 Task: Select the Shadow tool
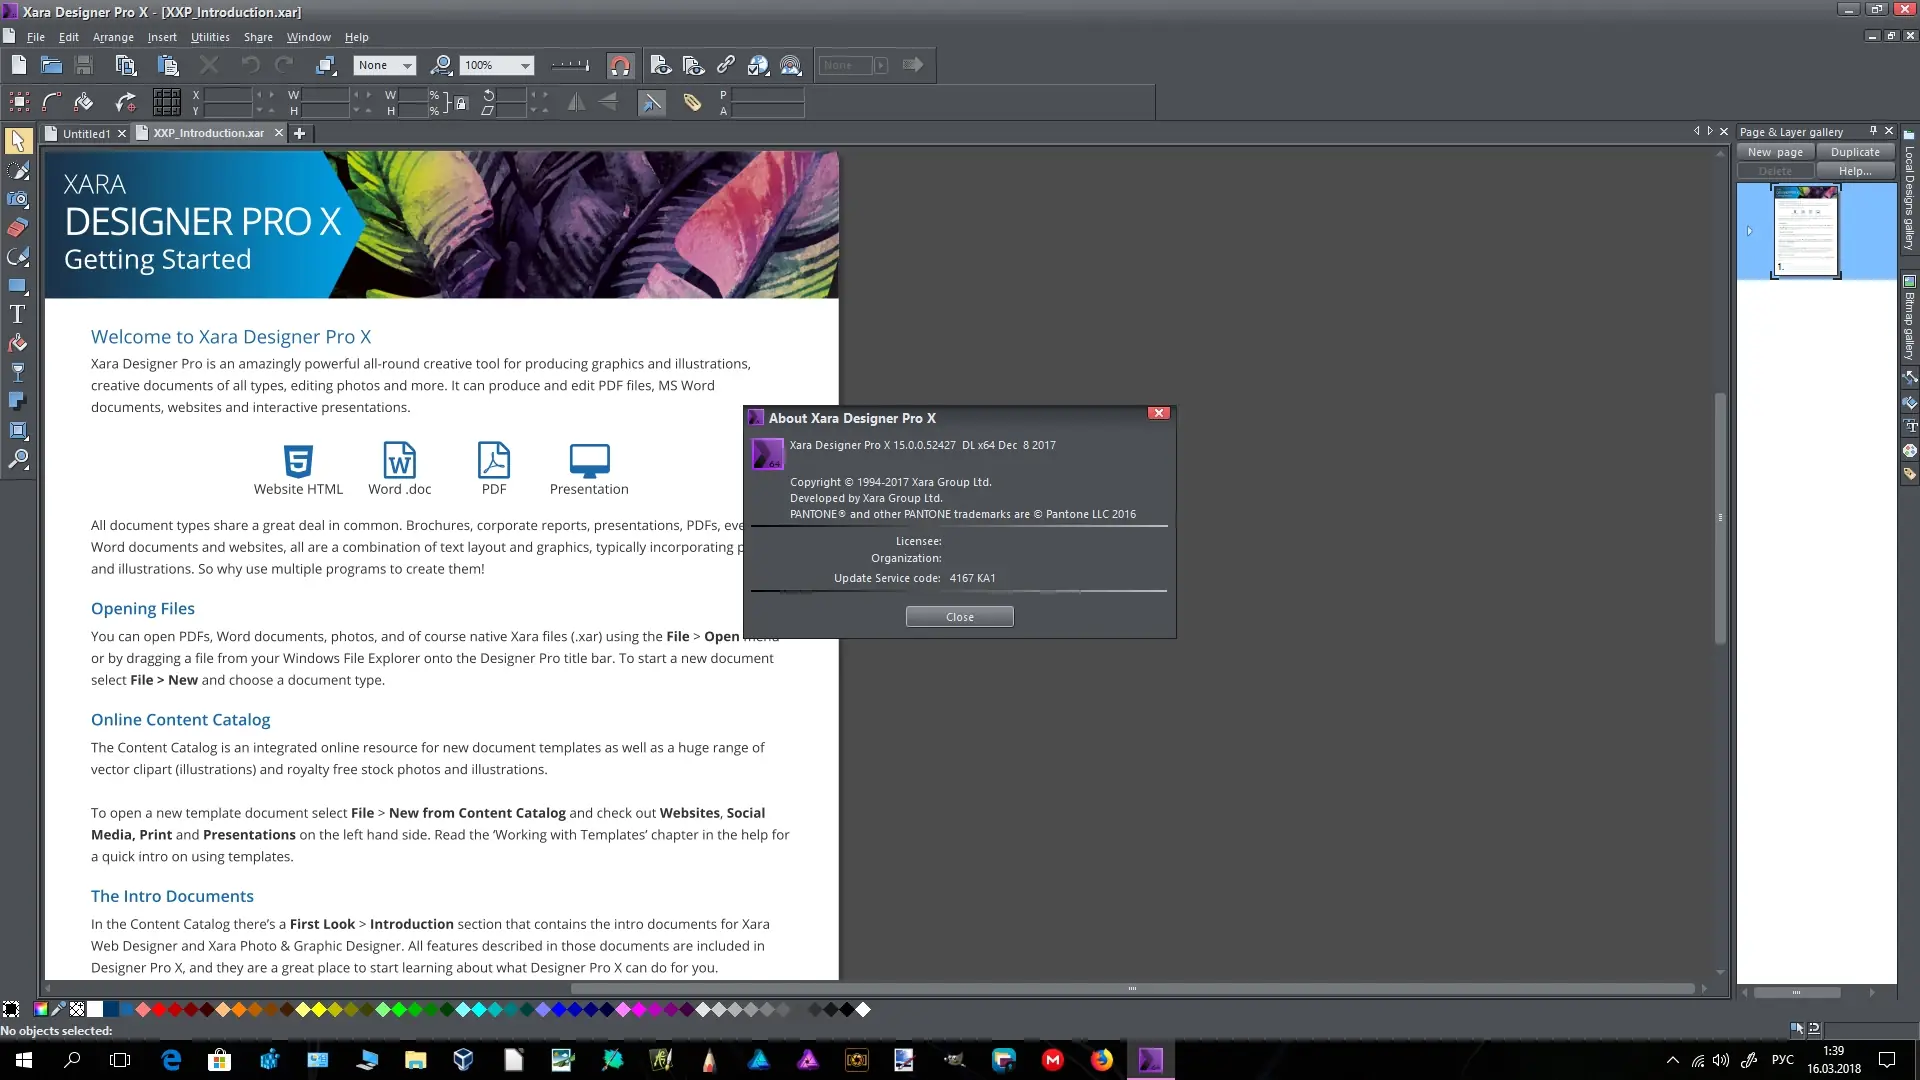click(x=17, y=401)
